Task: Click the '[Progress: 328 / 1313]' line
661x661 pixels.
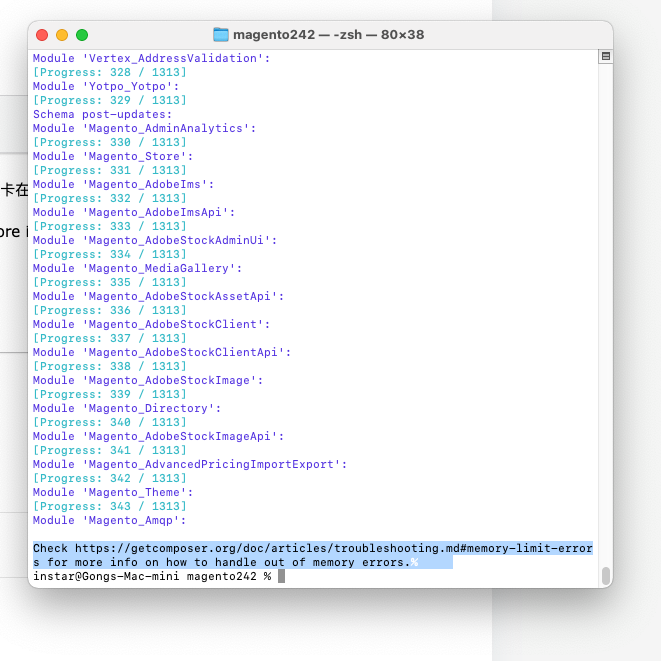Action: (x=110, y=72)
